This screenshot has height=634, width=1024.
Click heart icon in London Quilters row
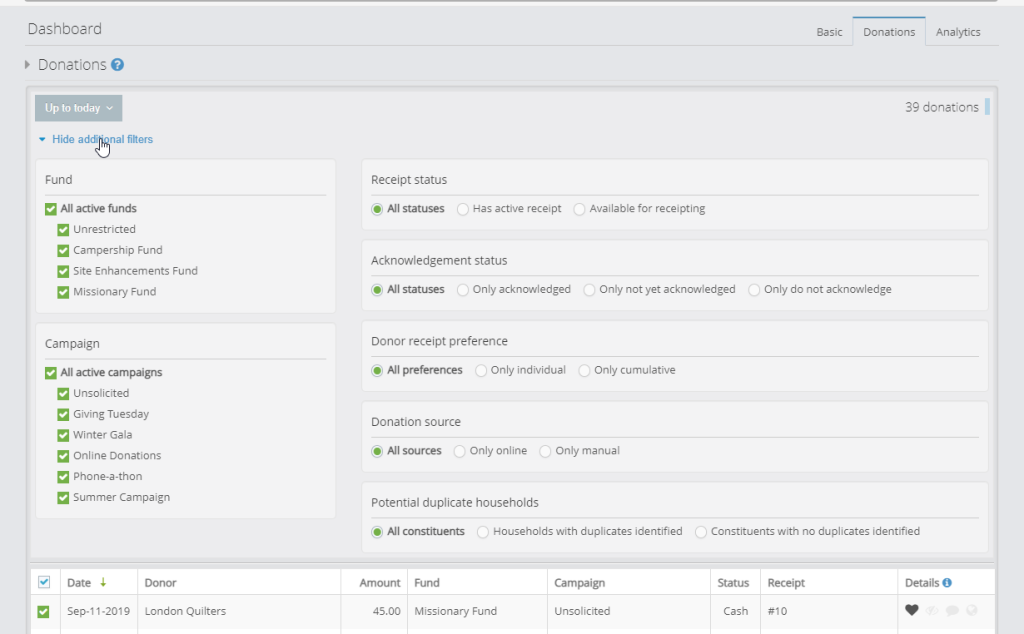(912, 610)
